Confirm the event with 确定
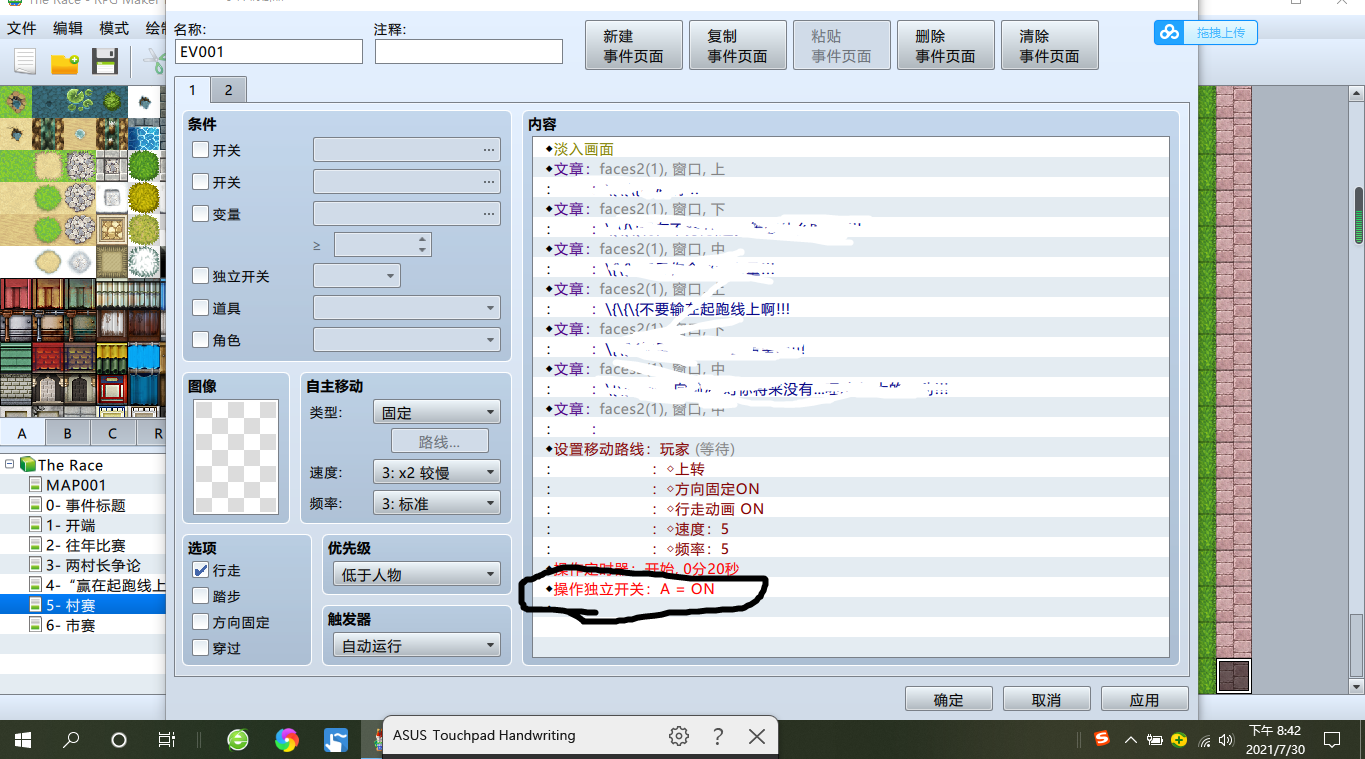This screenshot has height=759, width=1365. pyautogui.click(x=949, y=700)
